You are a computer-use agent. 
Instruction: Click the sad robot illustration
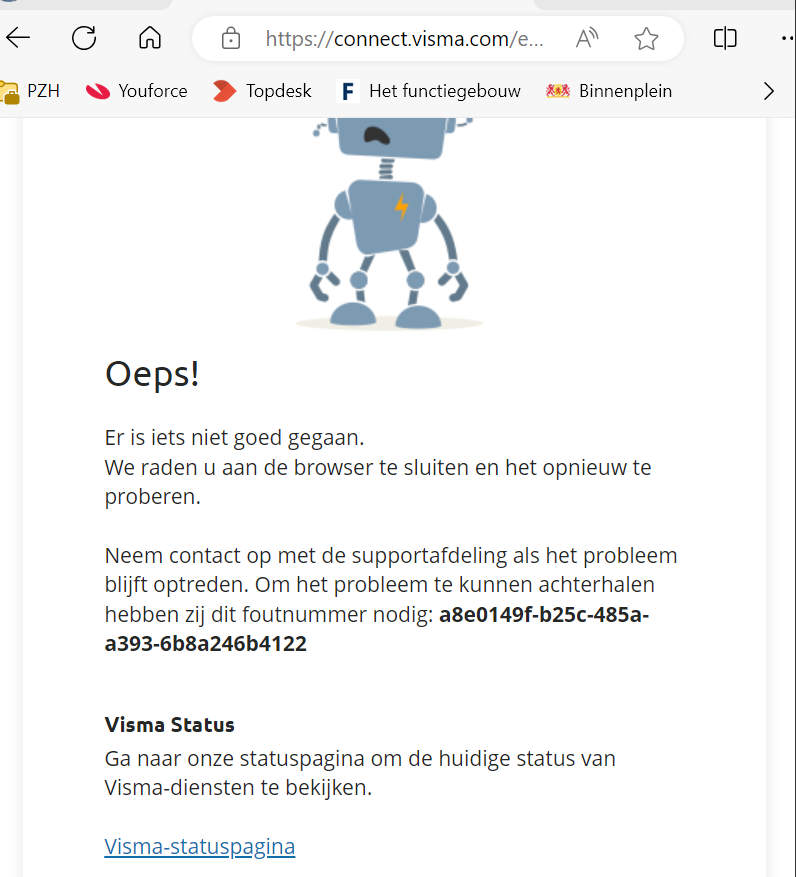(x=389, y=223)
